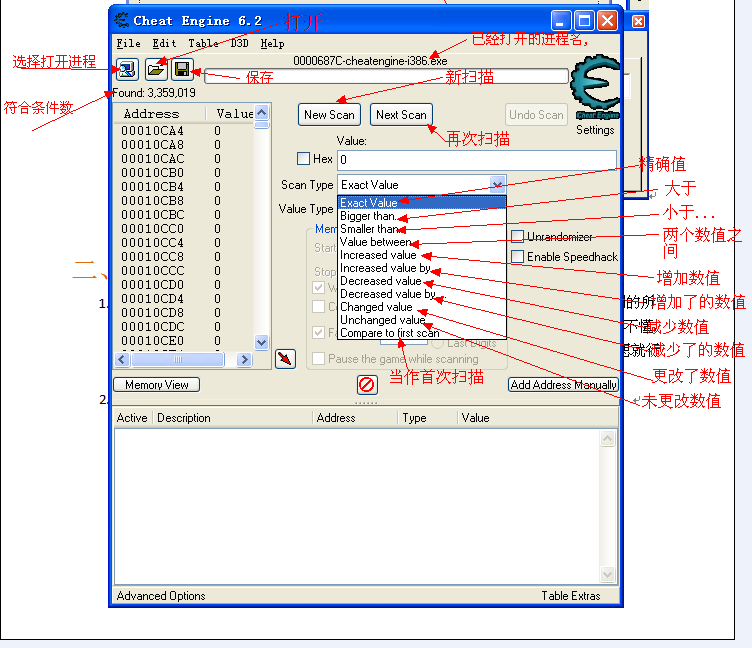This screenshot has height=648, width=752.
Task: Click the floppy disk save icon
Action: coord(182,70)
